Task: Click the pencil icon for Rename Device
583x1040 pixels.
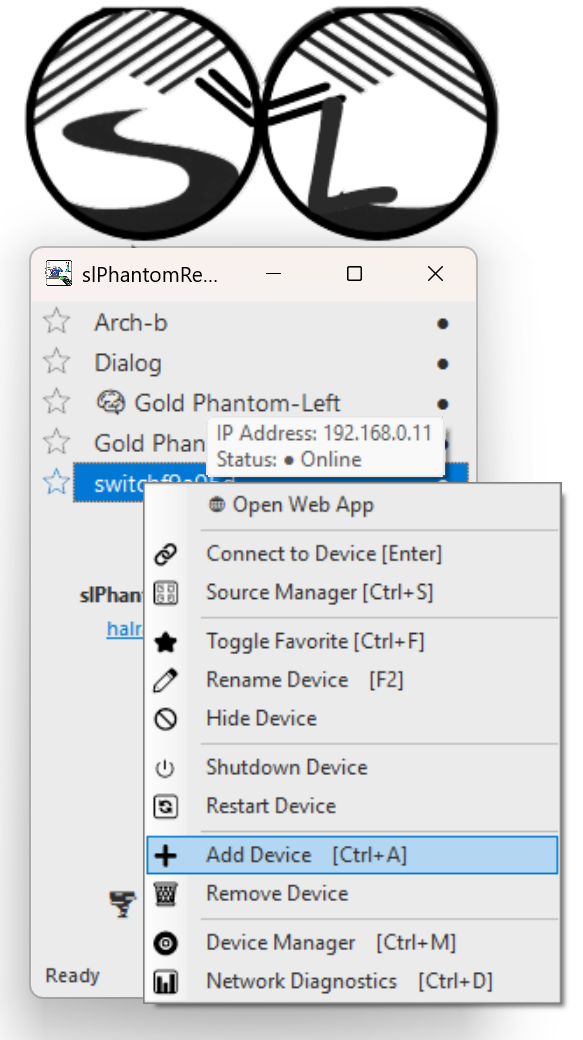Action: (167, 679)
